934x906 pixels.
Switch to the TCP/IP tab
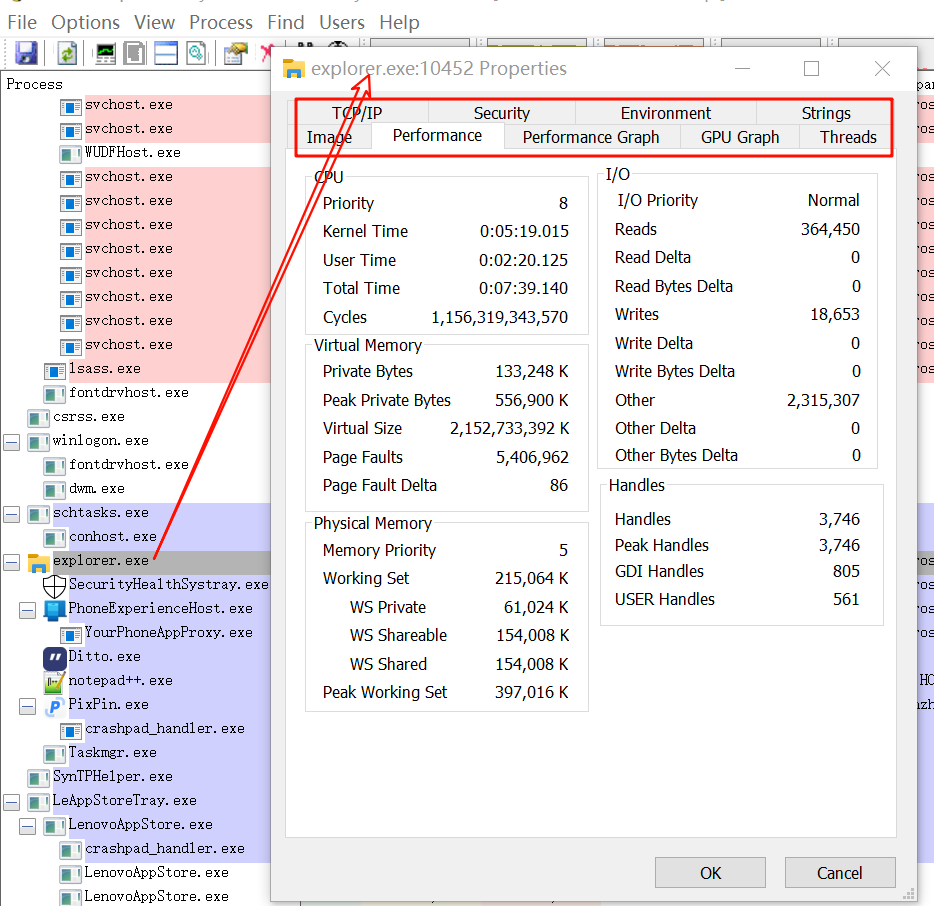click(356, 112)
